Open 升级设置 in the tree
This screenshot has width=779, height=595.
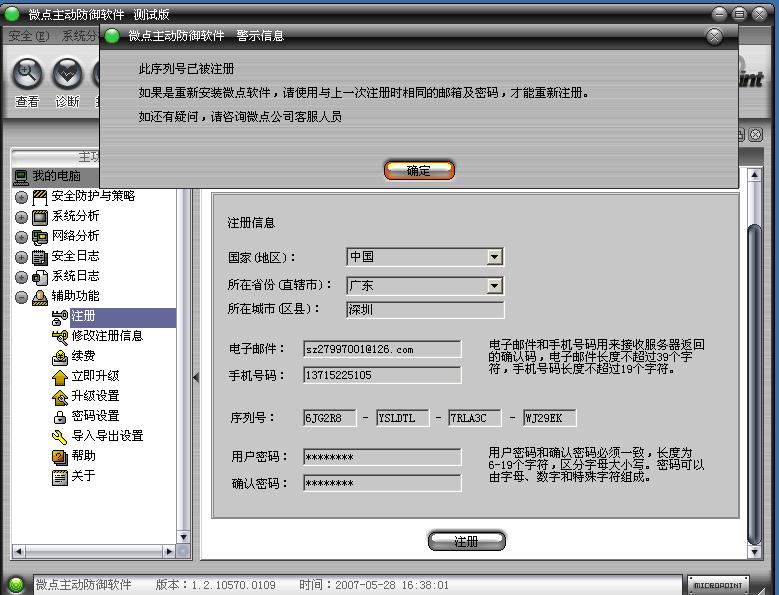[95, 396]
